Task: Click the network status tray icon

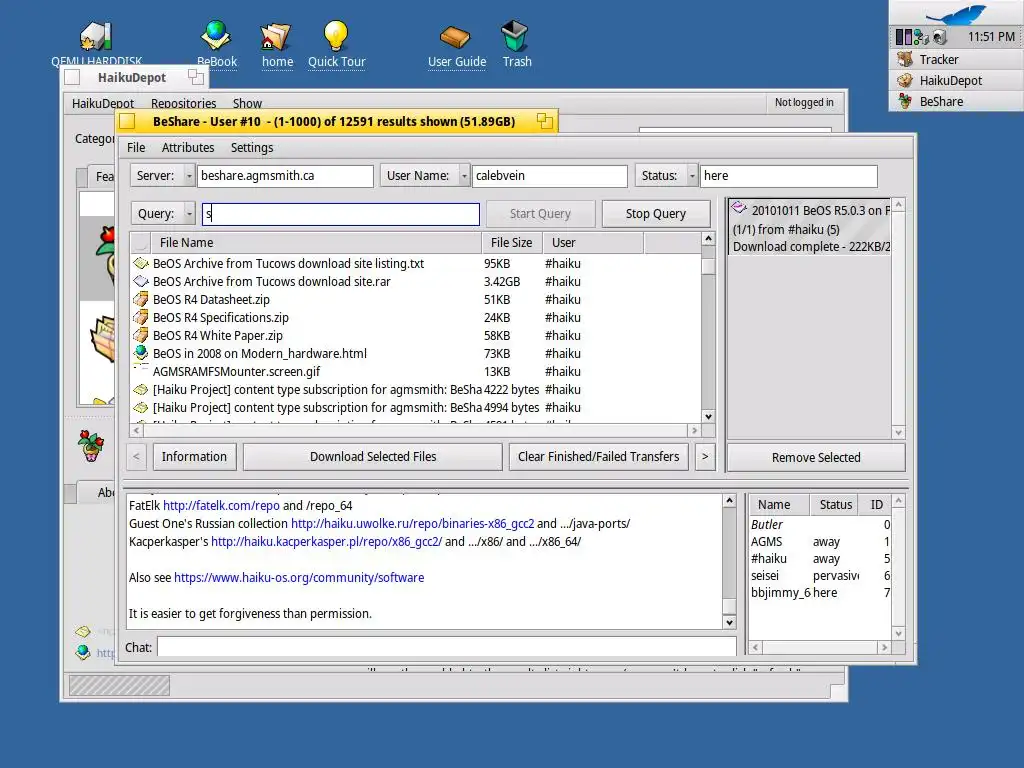Action: (921, 37)
